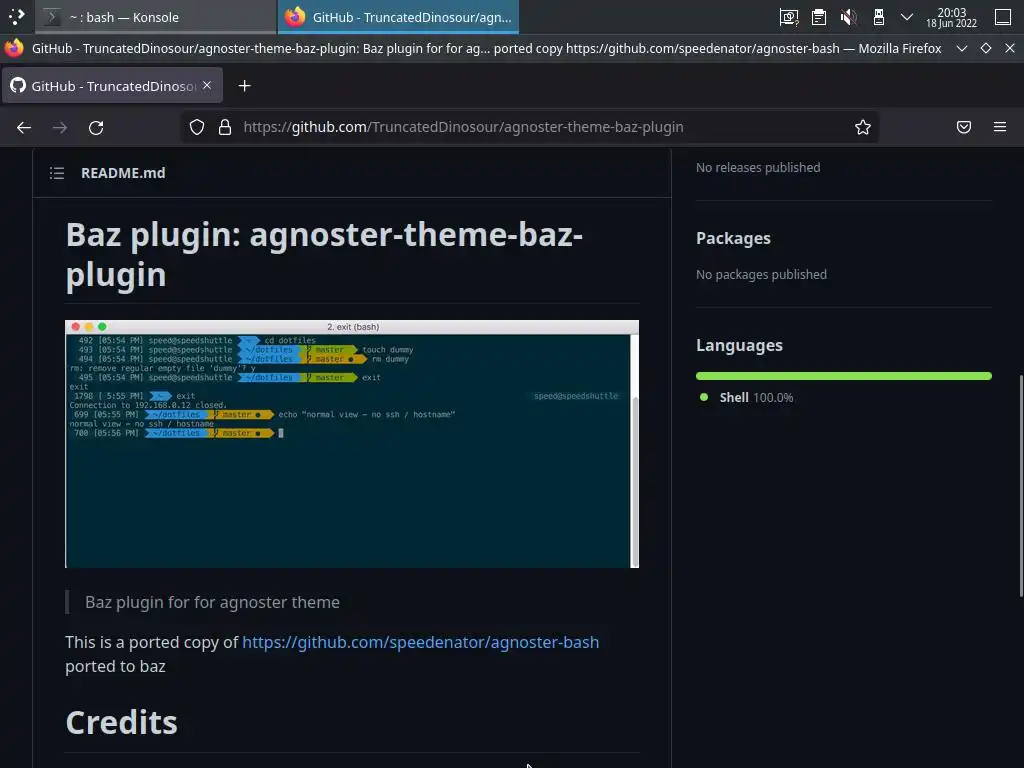Image resolution: width=1024 pixels, height=768 pixels.
Task: Open the clock showing 20:03
Action: coord(952,17)
